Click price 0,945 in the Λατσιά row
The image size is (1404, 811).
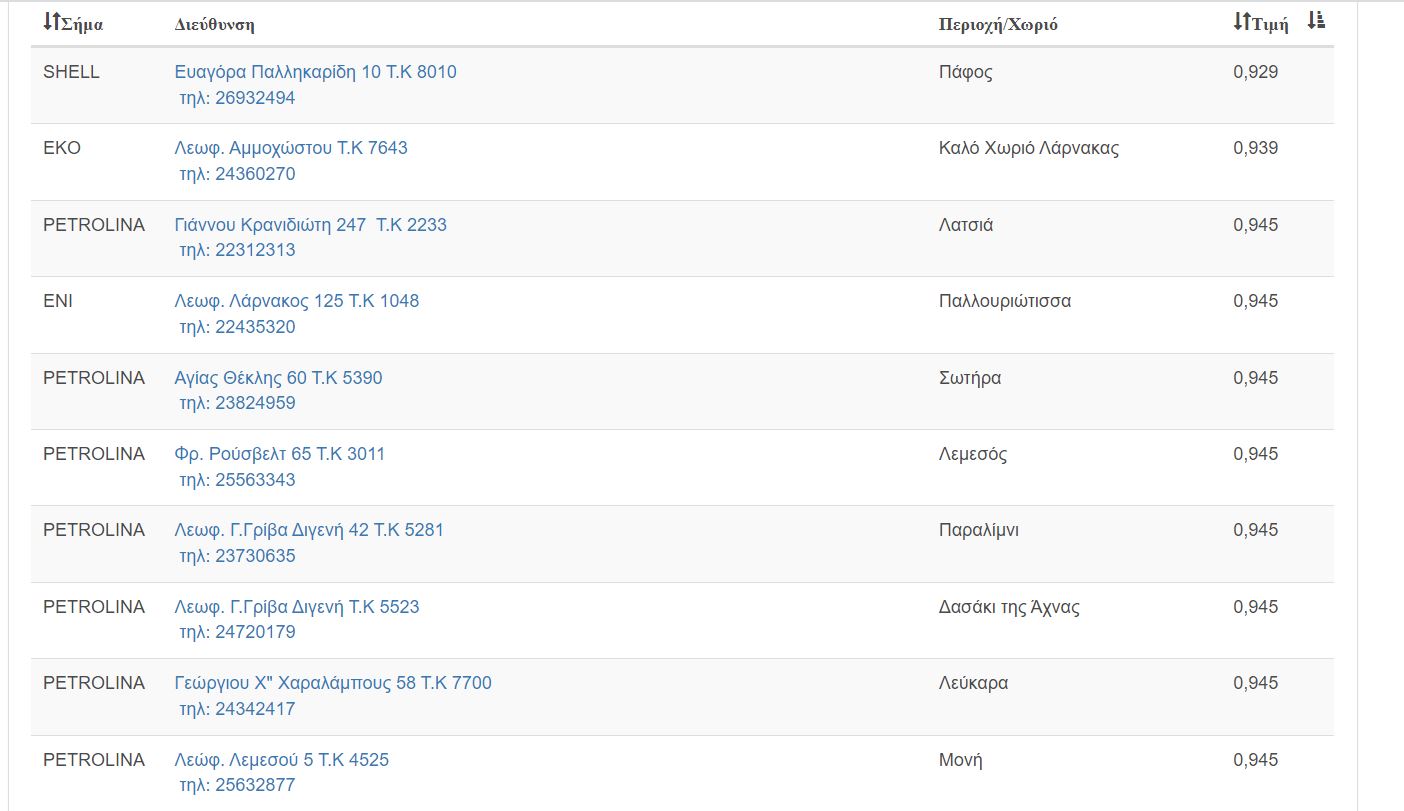pyautogui.click(x=1256, y=225)
